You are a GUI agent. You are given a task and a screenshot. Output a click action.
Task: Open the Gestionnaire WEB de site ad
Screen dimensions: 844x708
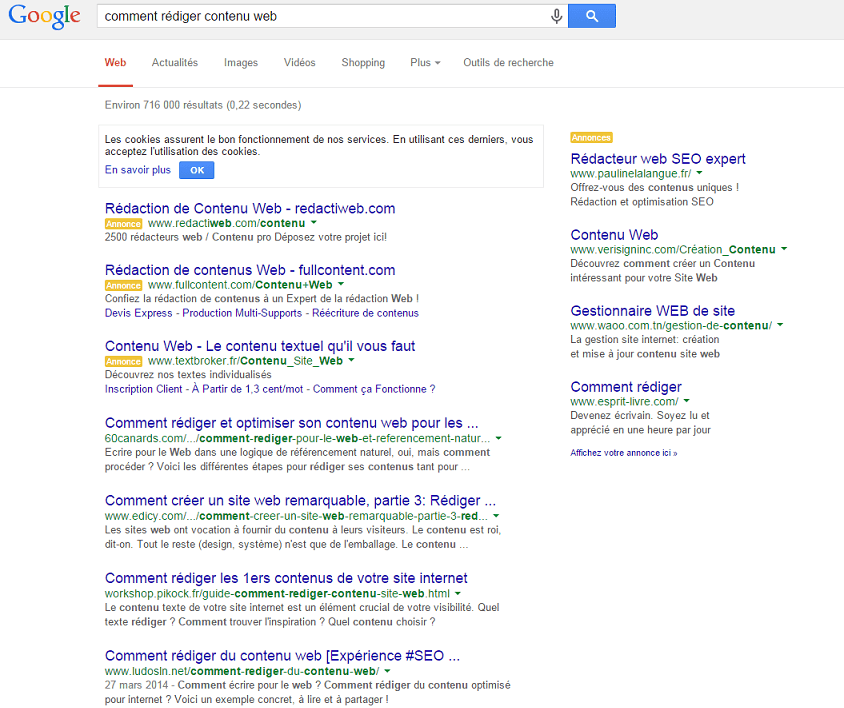pyautogui.click(x=652, y=311)
